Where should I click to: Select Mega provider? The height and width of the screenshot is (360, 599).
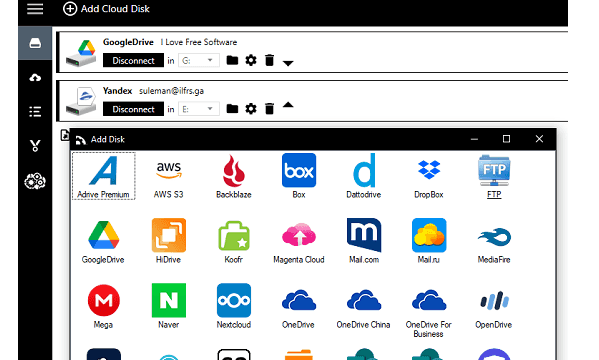[103, 306]
